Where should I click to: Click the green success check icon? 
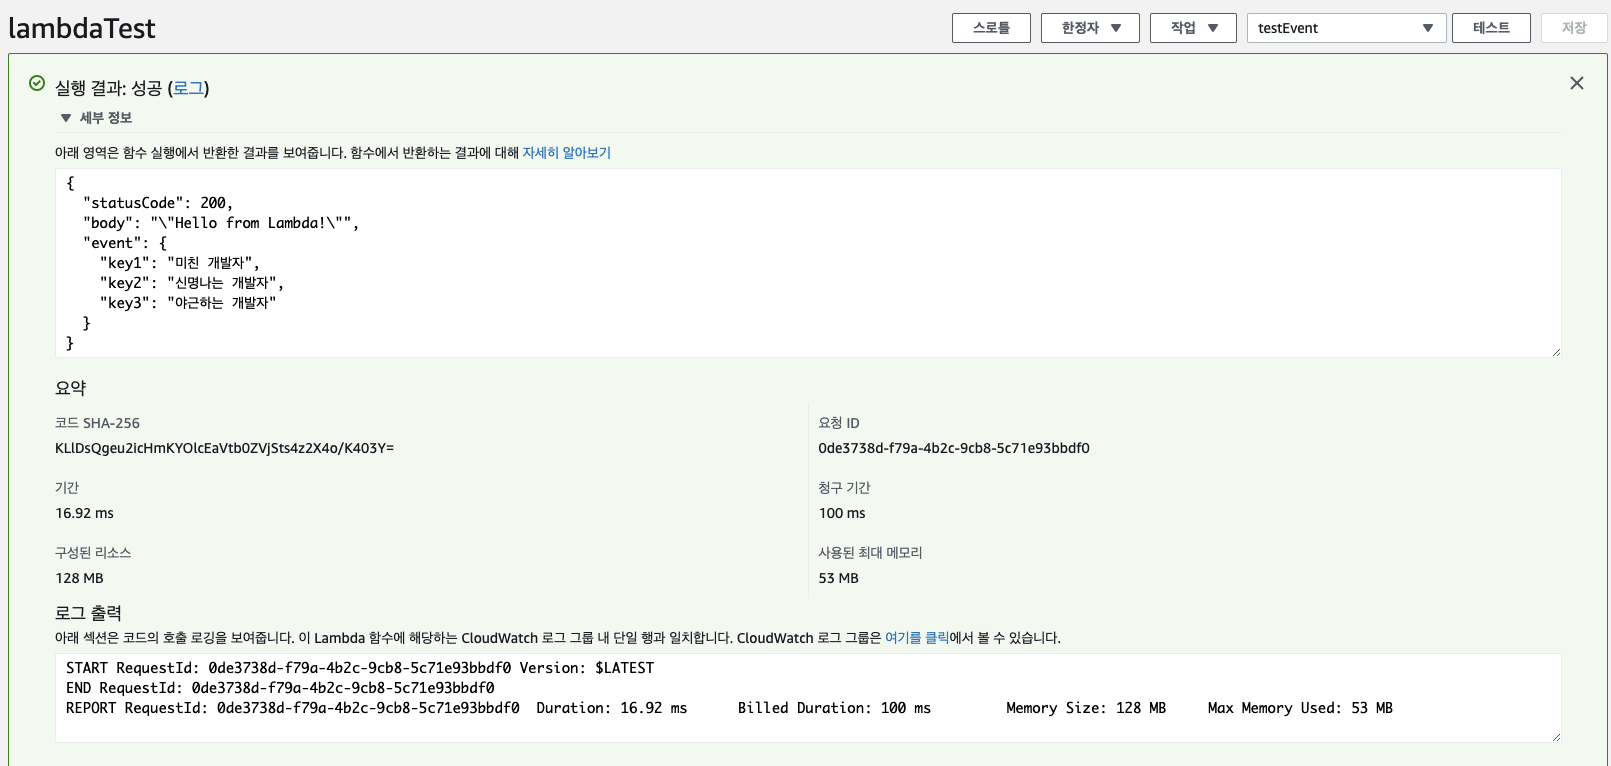coord(37,83)
